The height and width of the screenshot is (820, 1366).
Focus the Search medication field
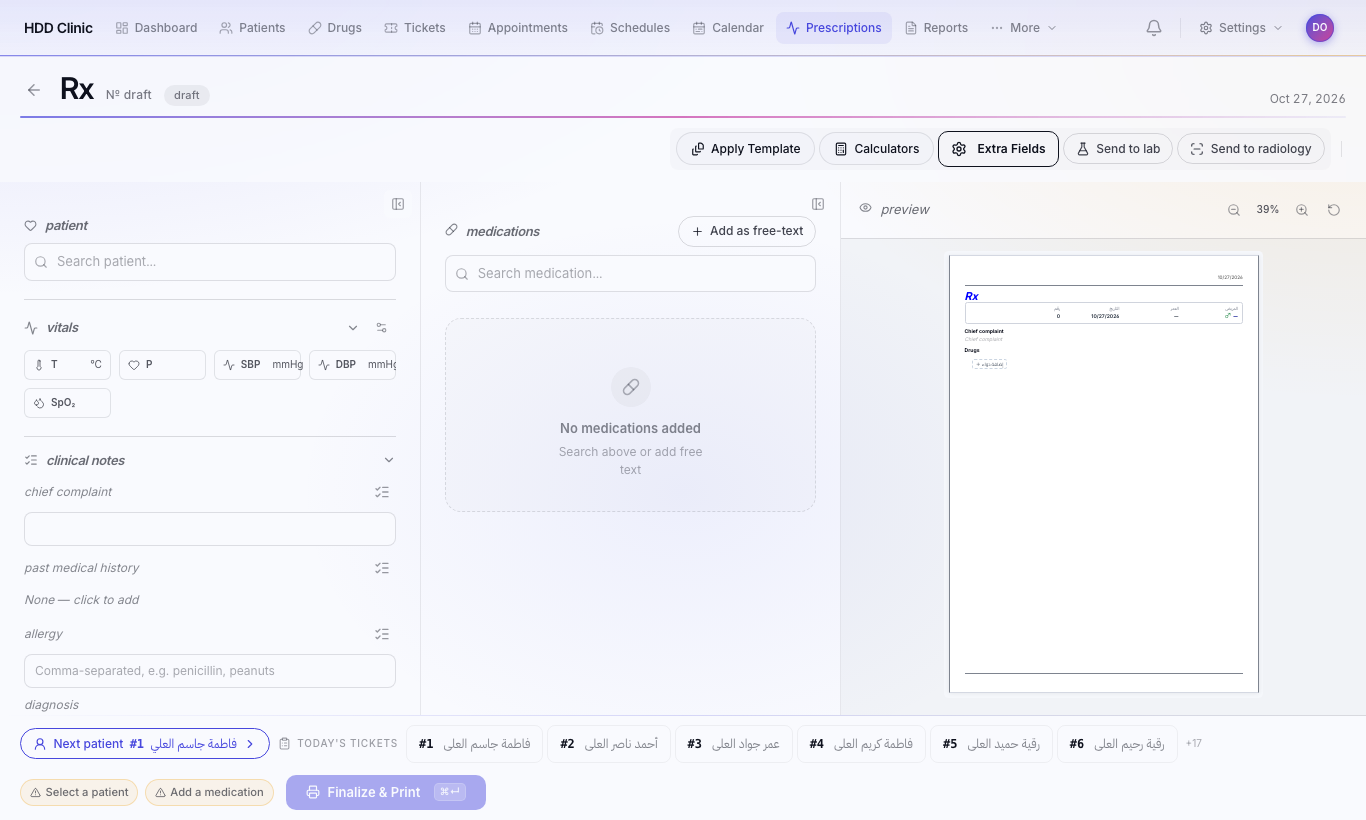pos(630,274)
